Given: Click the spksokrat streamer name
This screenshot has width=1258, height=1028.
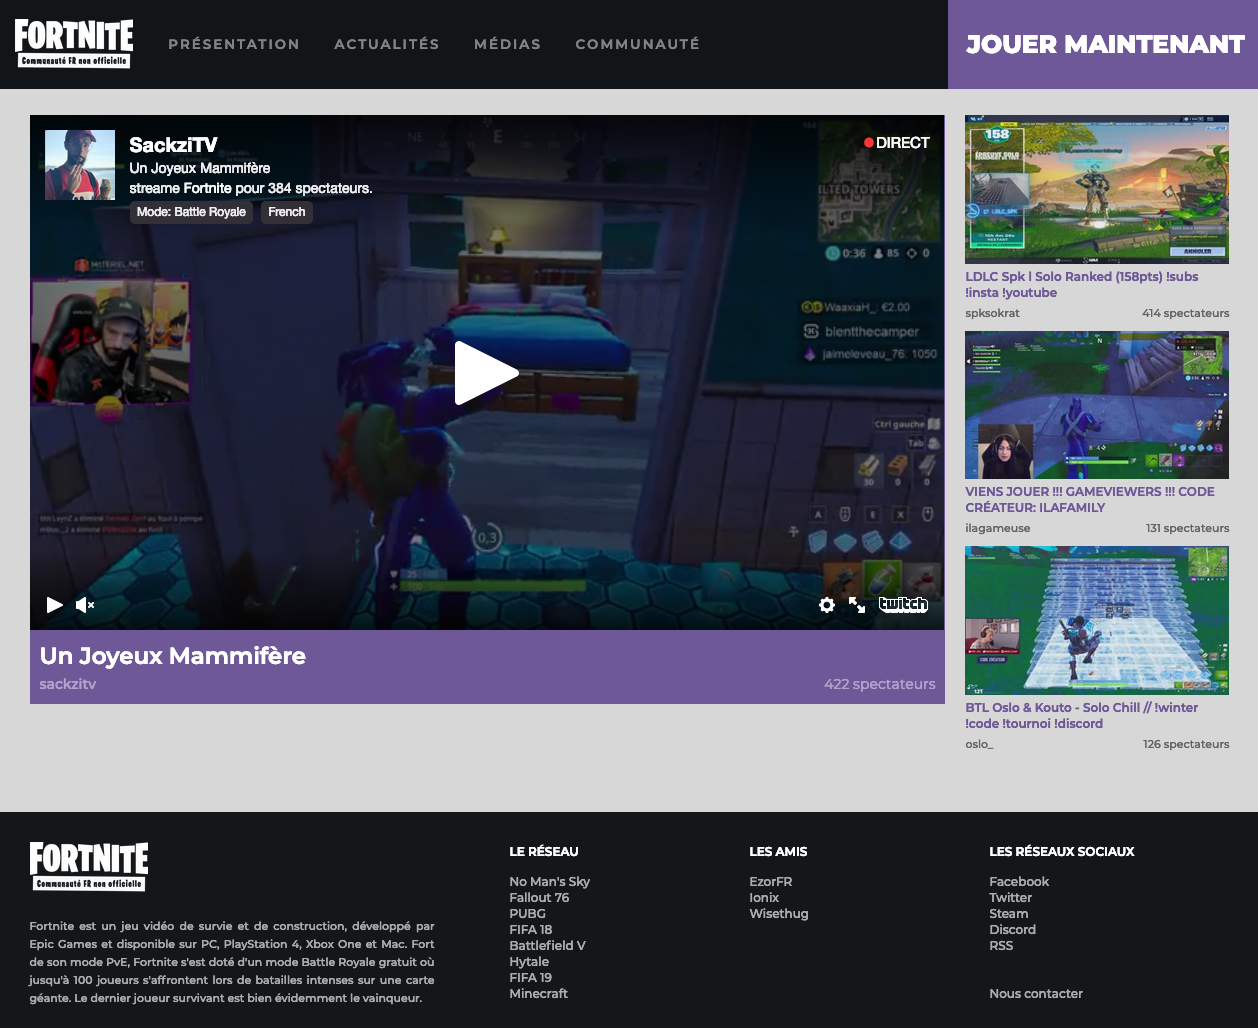Looking at the screenshot, I should [x=993, y=313].
